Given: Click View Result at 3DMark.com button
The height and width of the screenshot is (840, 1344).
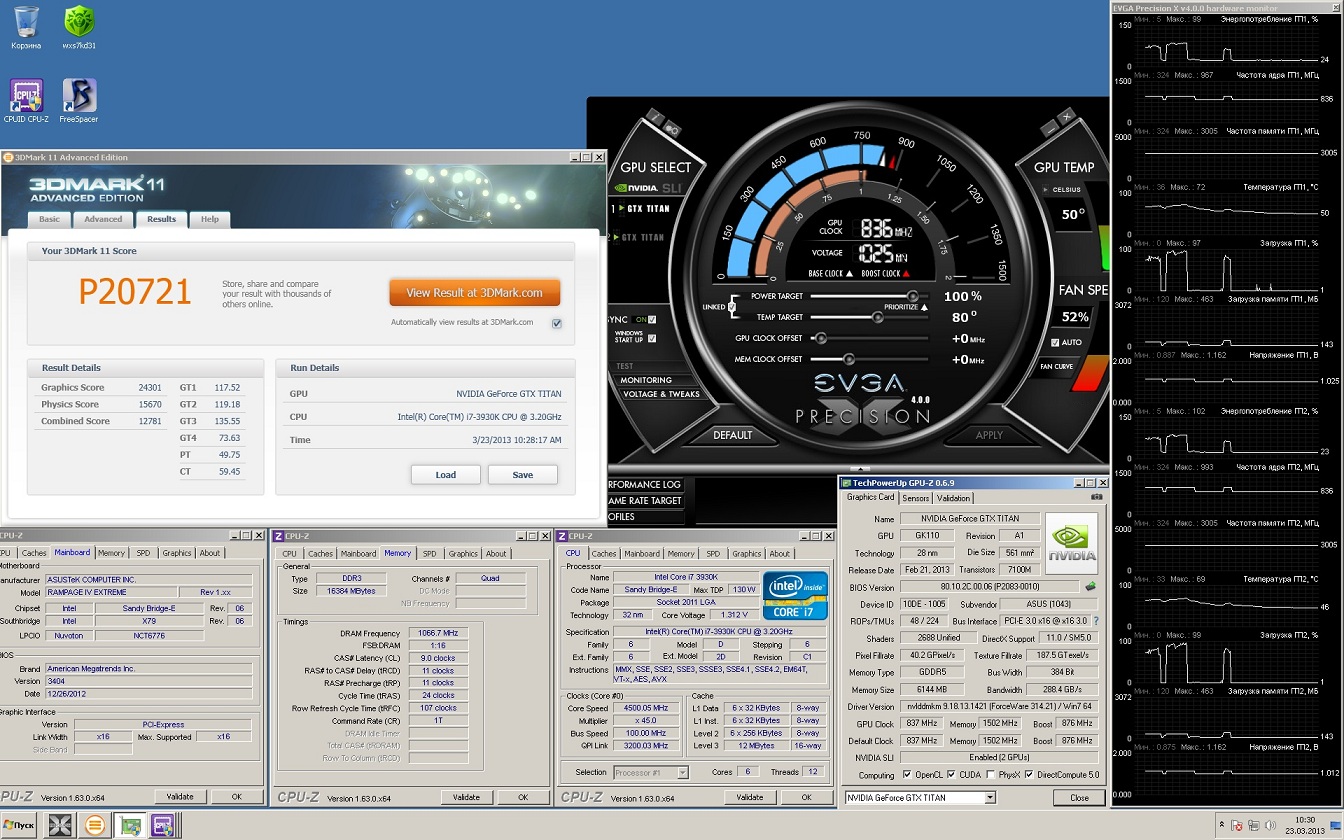Looking at the screenshot, I should coord(475,293).
